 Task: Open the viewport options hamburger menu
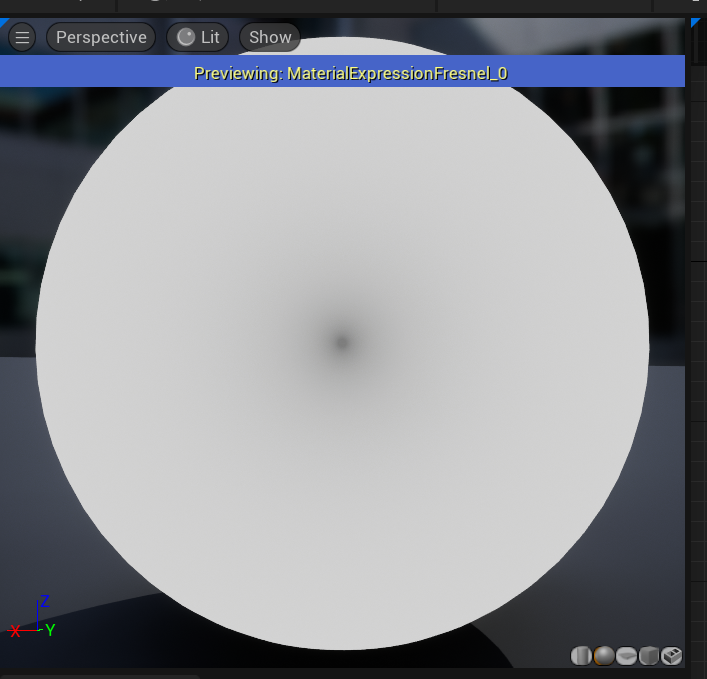22,37
